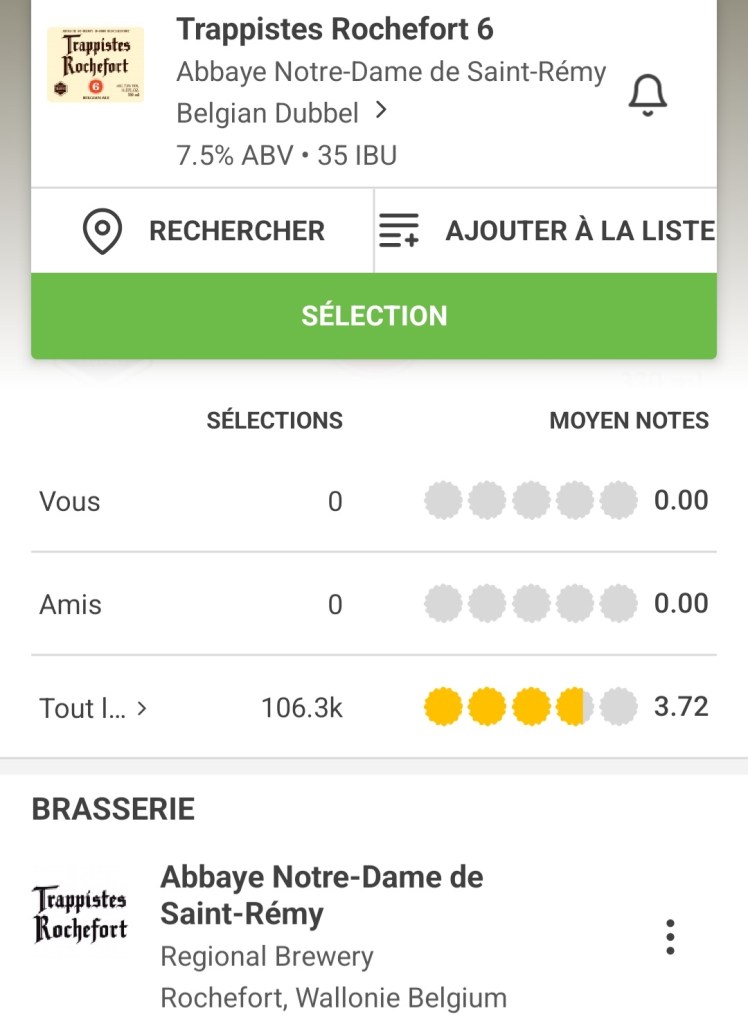The width and height of the screenshot is (748, 1024).
Task: Tap the RECHERCHER button label
Action: click(237, 231)
